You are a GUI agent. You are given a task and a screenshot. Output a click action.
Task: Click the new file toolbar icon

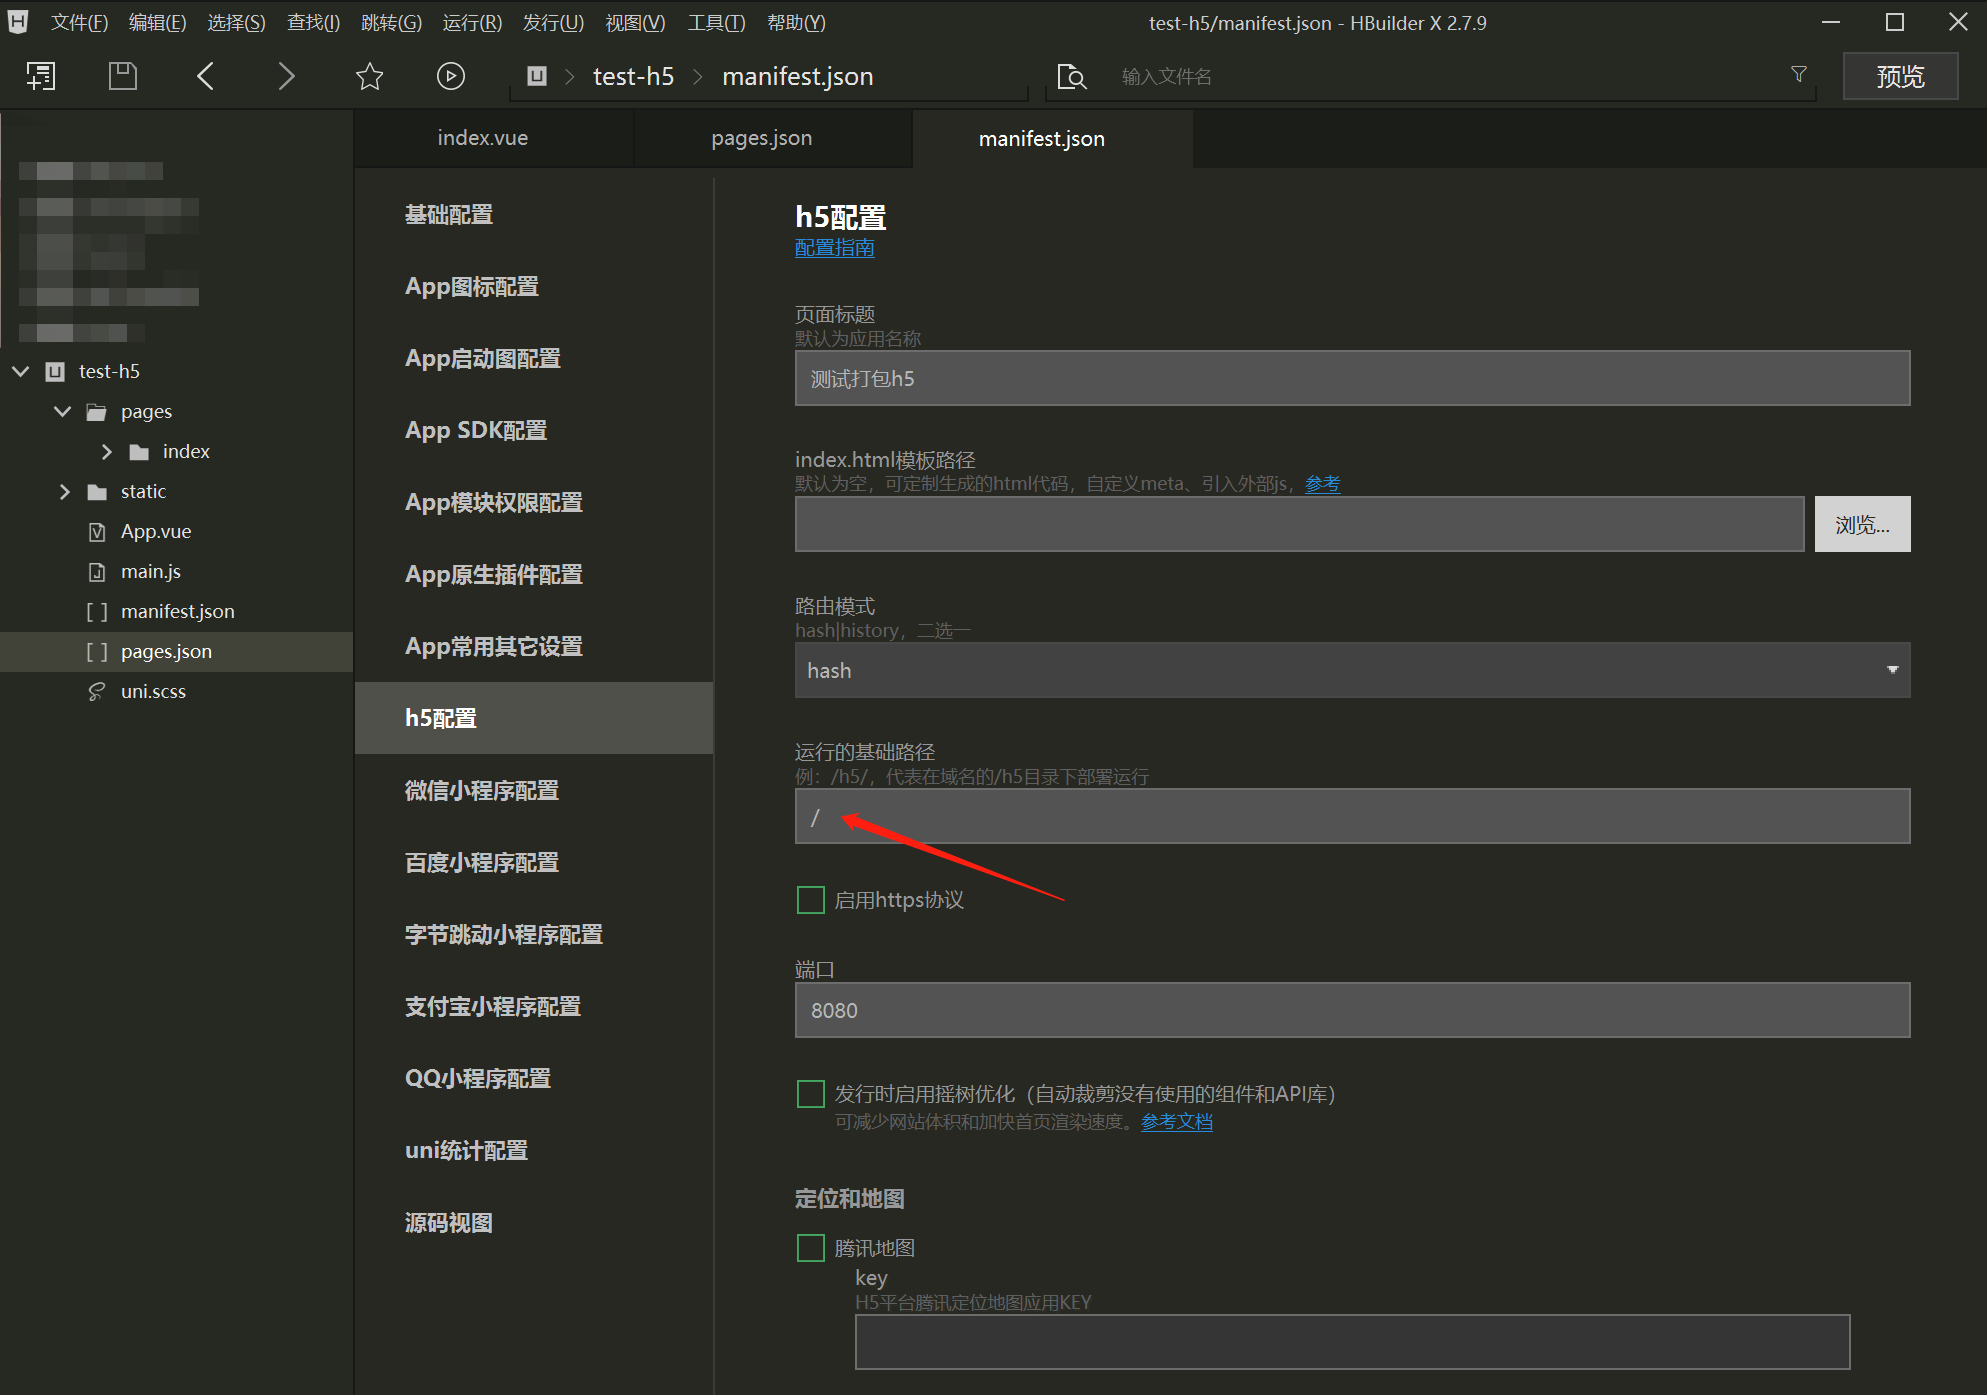click(x=41, y=76)
